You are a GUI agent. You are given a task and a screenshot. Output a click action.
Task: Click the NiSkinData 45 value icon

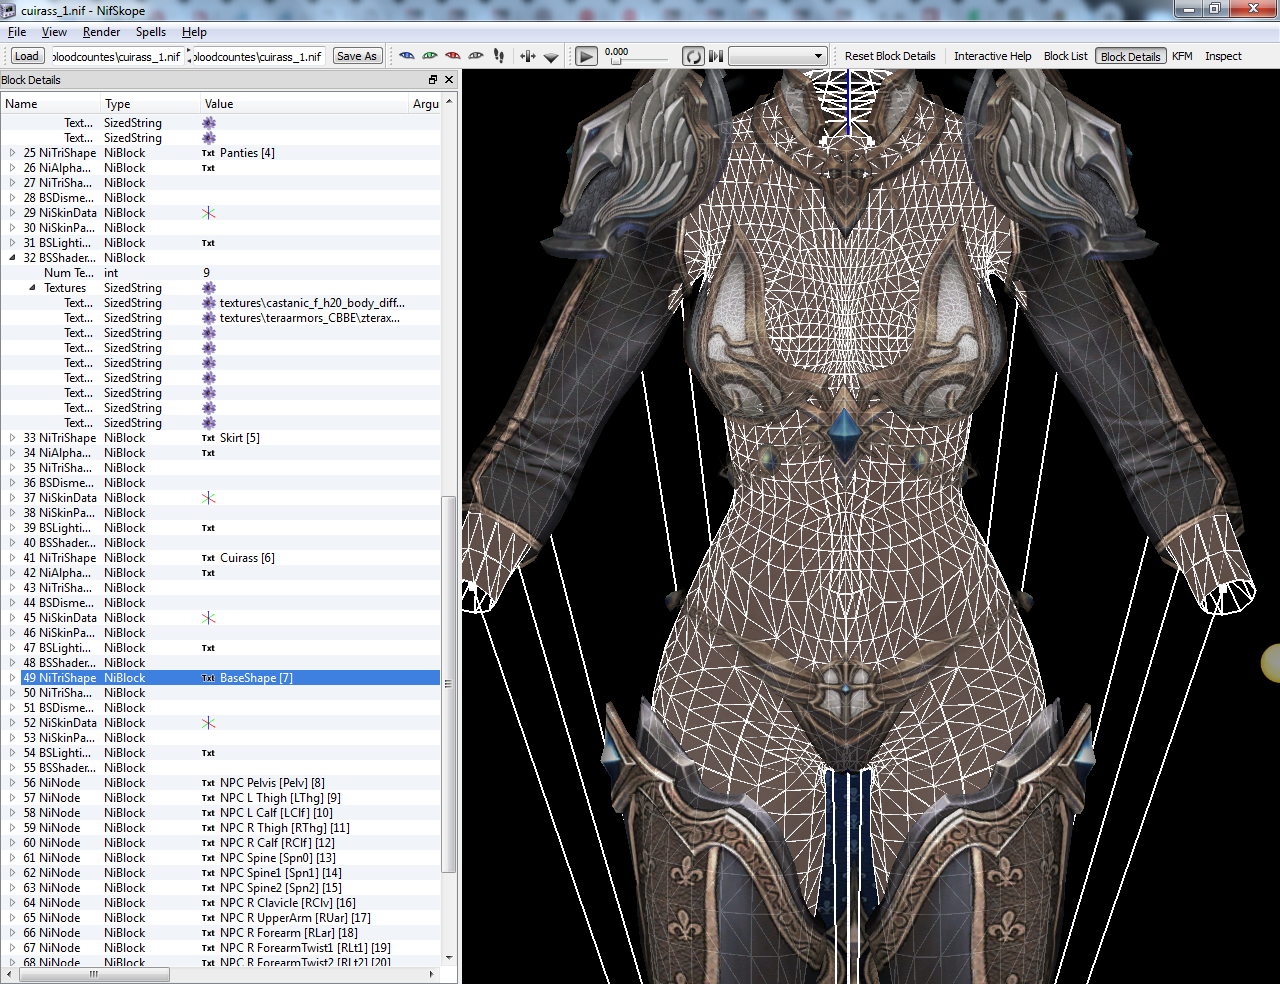point(208,618)
